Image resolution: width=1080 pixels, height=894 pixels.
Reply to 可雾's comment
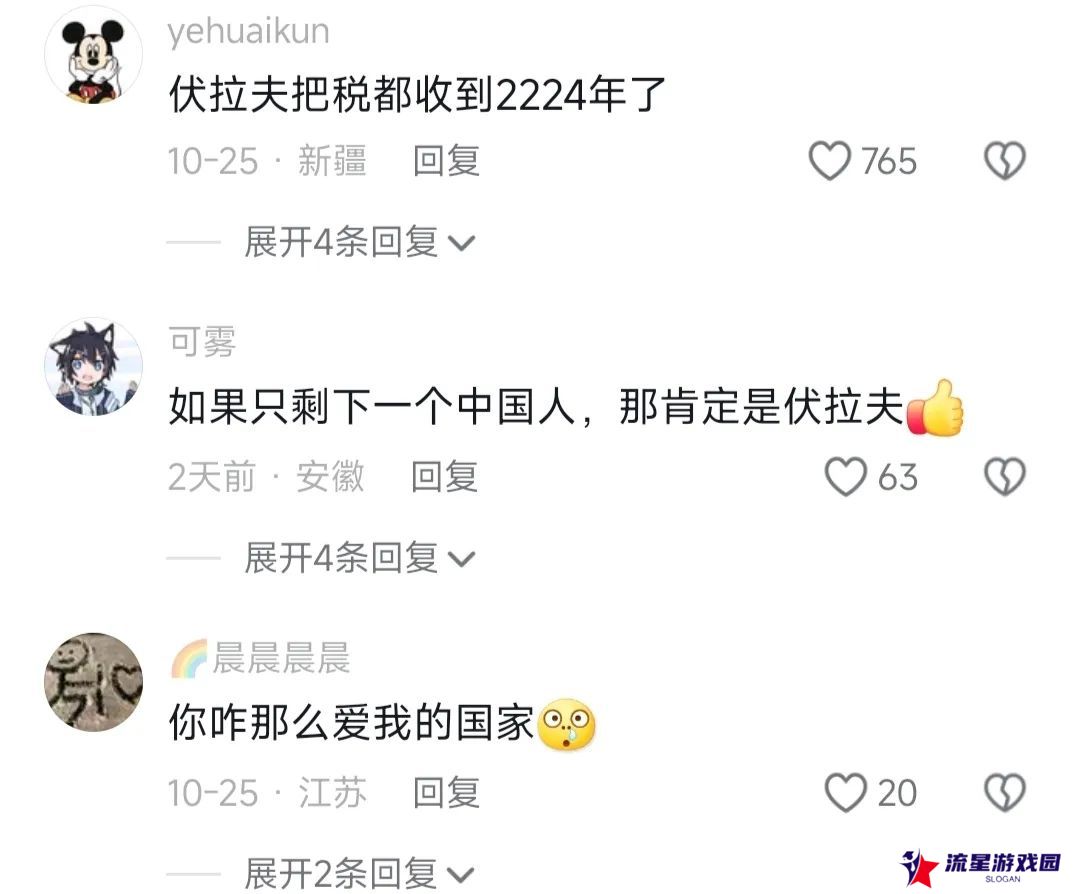(445, 477)
